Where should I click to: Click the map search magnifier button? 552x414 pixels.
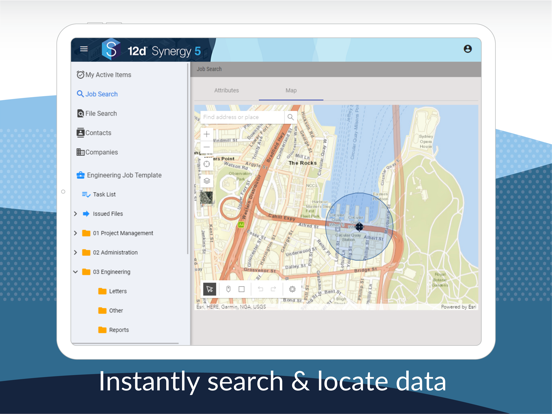290,117
